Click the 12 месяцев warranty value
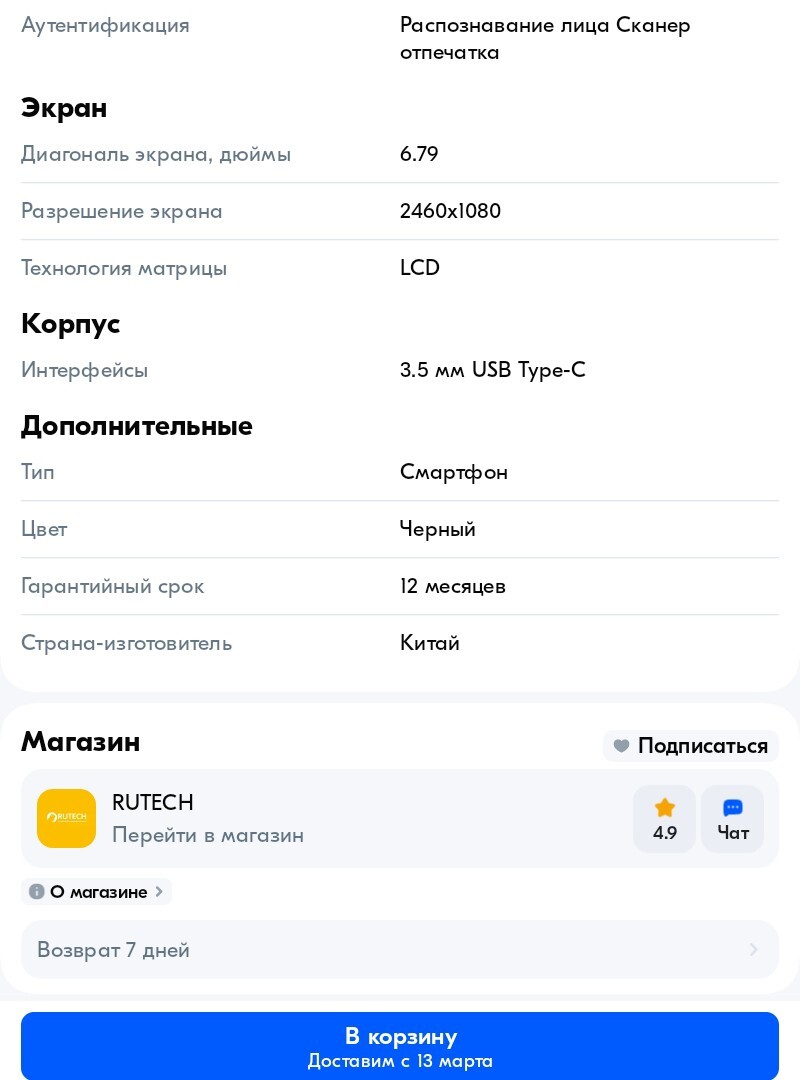 (x=453, y=586)
